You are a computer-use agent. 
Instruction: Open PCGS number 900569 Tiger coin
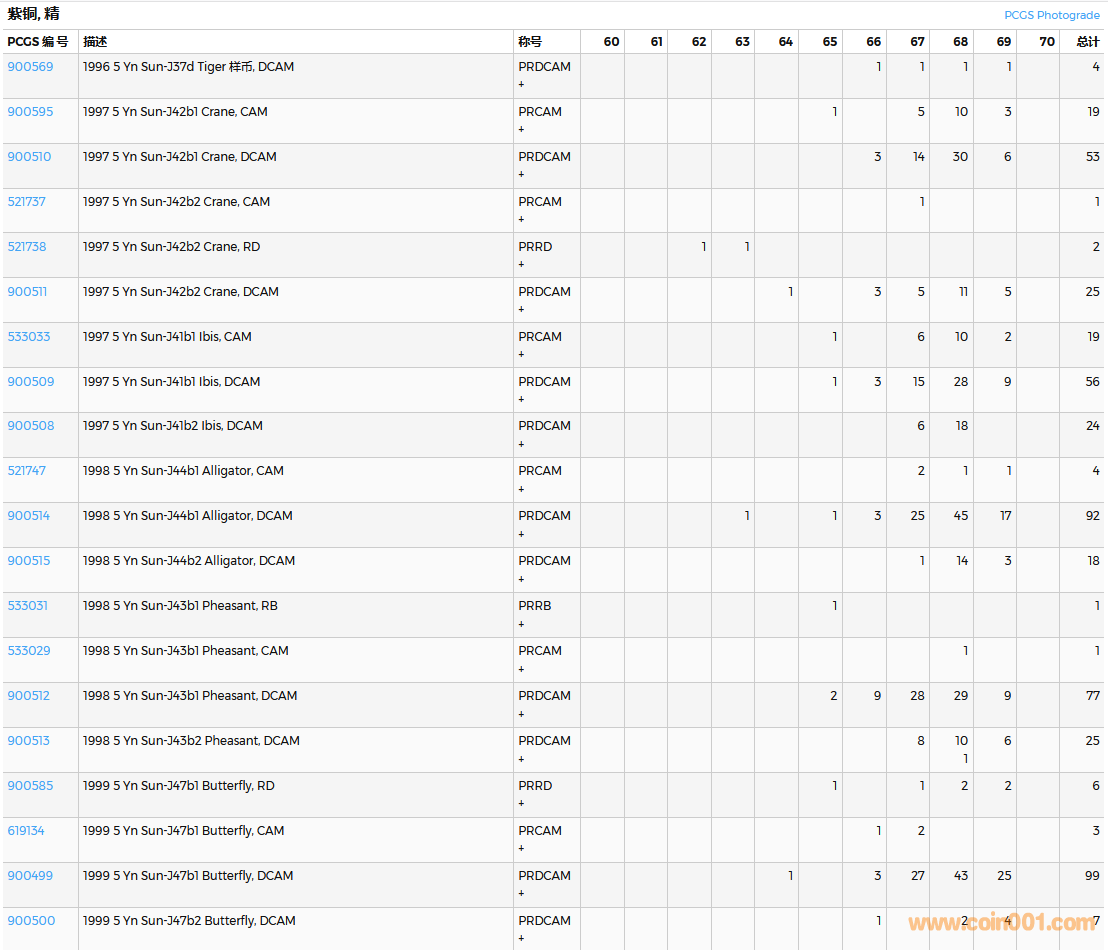(30, 67)
